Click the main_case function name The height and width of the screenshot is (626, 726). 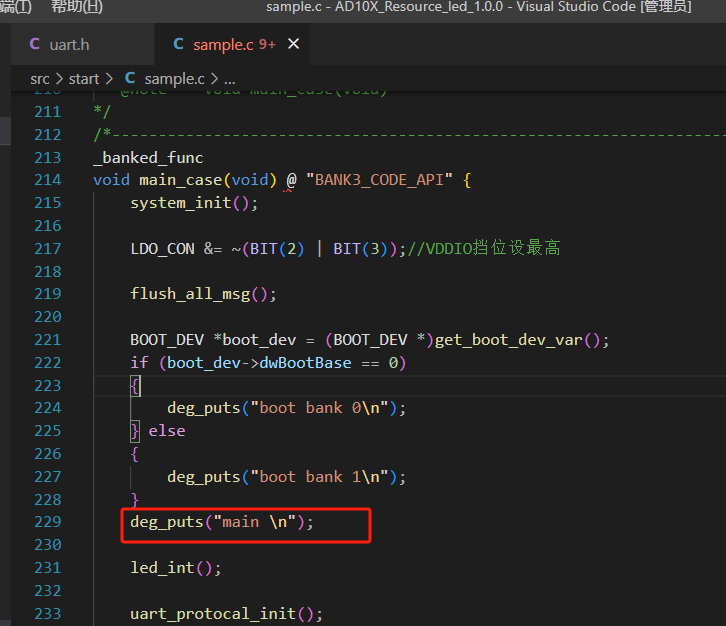pos(181,180)
